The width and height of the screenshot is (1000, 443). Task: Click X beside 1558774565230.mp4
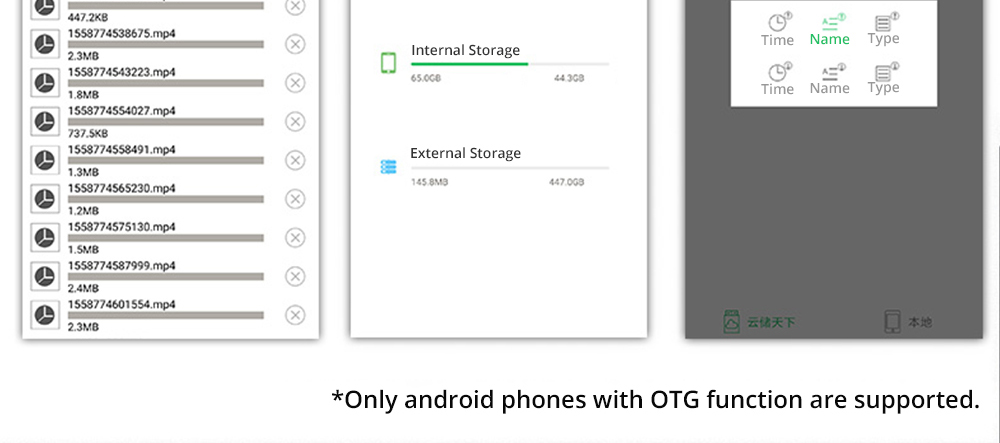tap(295, 199)
